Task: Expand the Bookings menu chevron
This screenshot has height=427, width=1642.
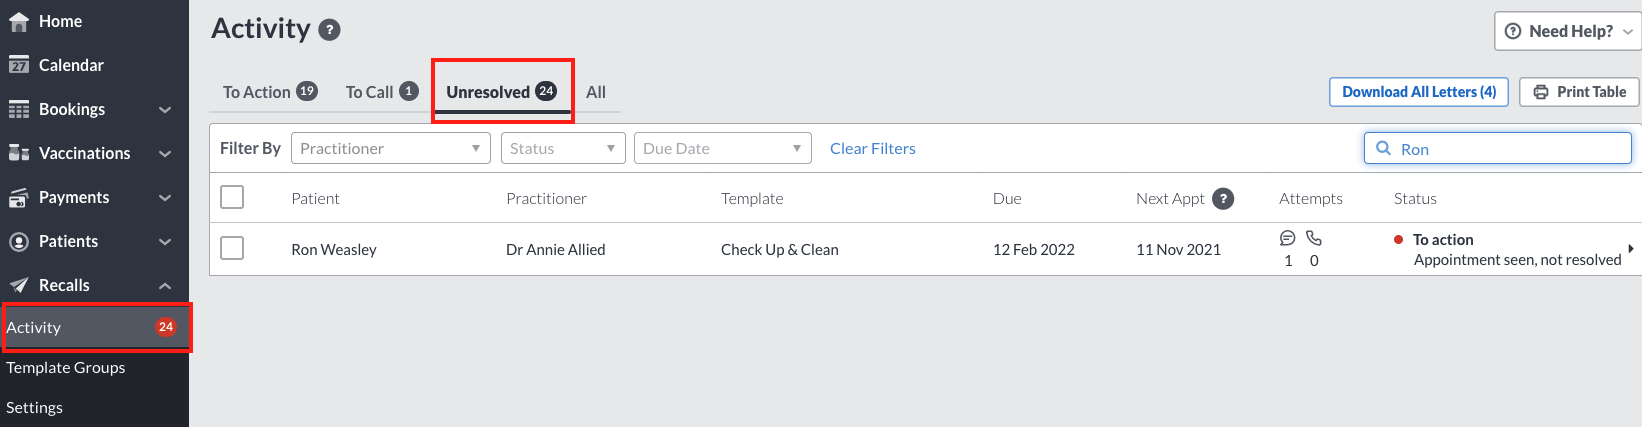Action: 165,110
